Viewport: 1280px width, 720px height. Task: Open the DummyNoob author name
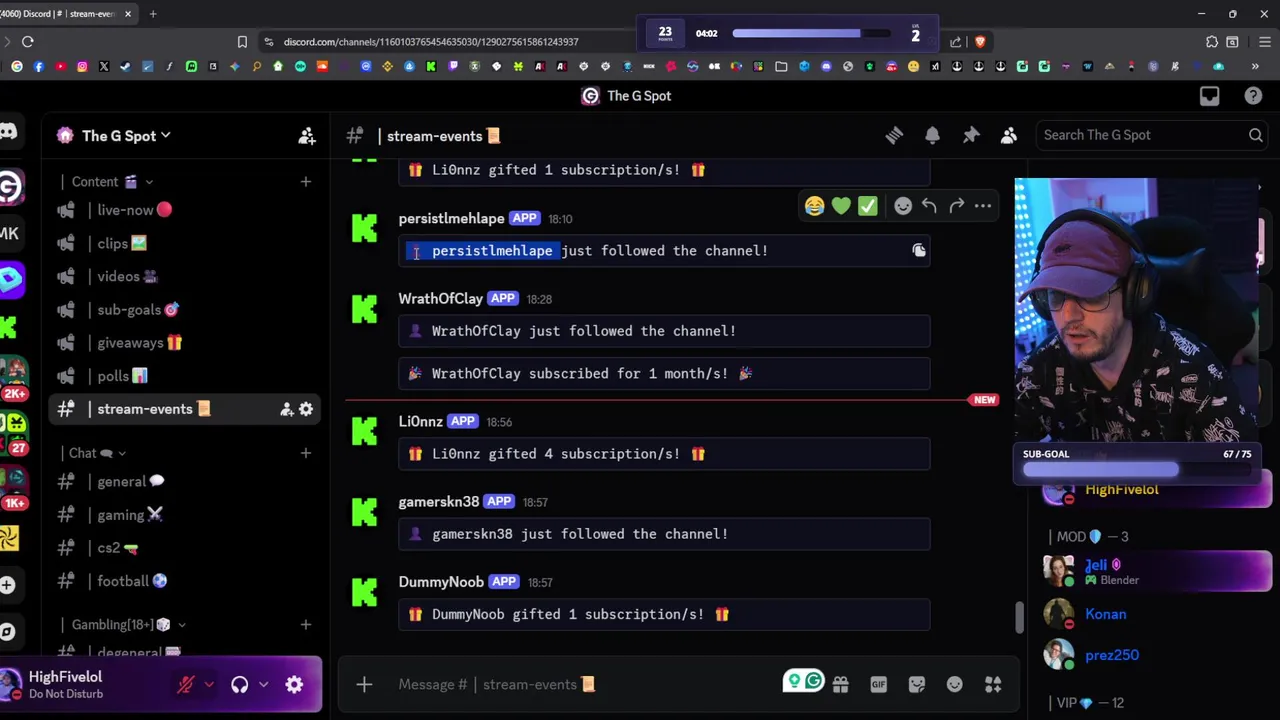(x=441, y=582)
